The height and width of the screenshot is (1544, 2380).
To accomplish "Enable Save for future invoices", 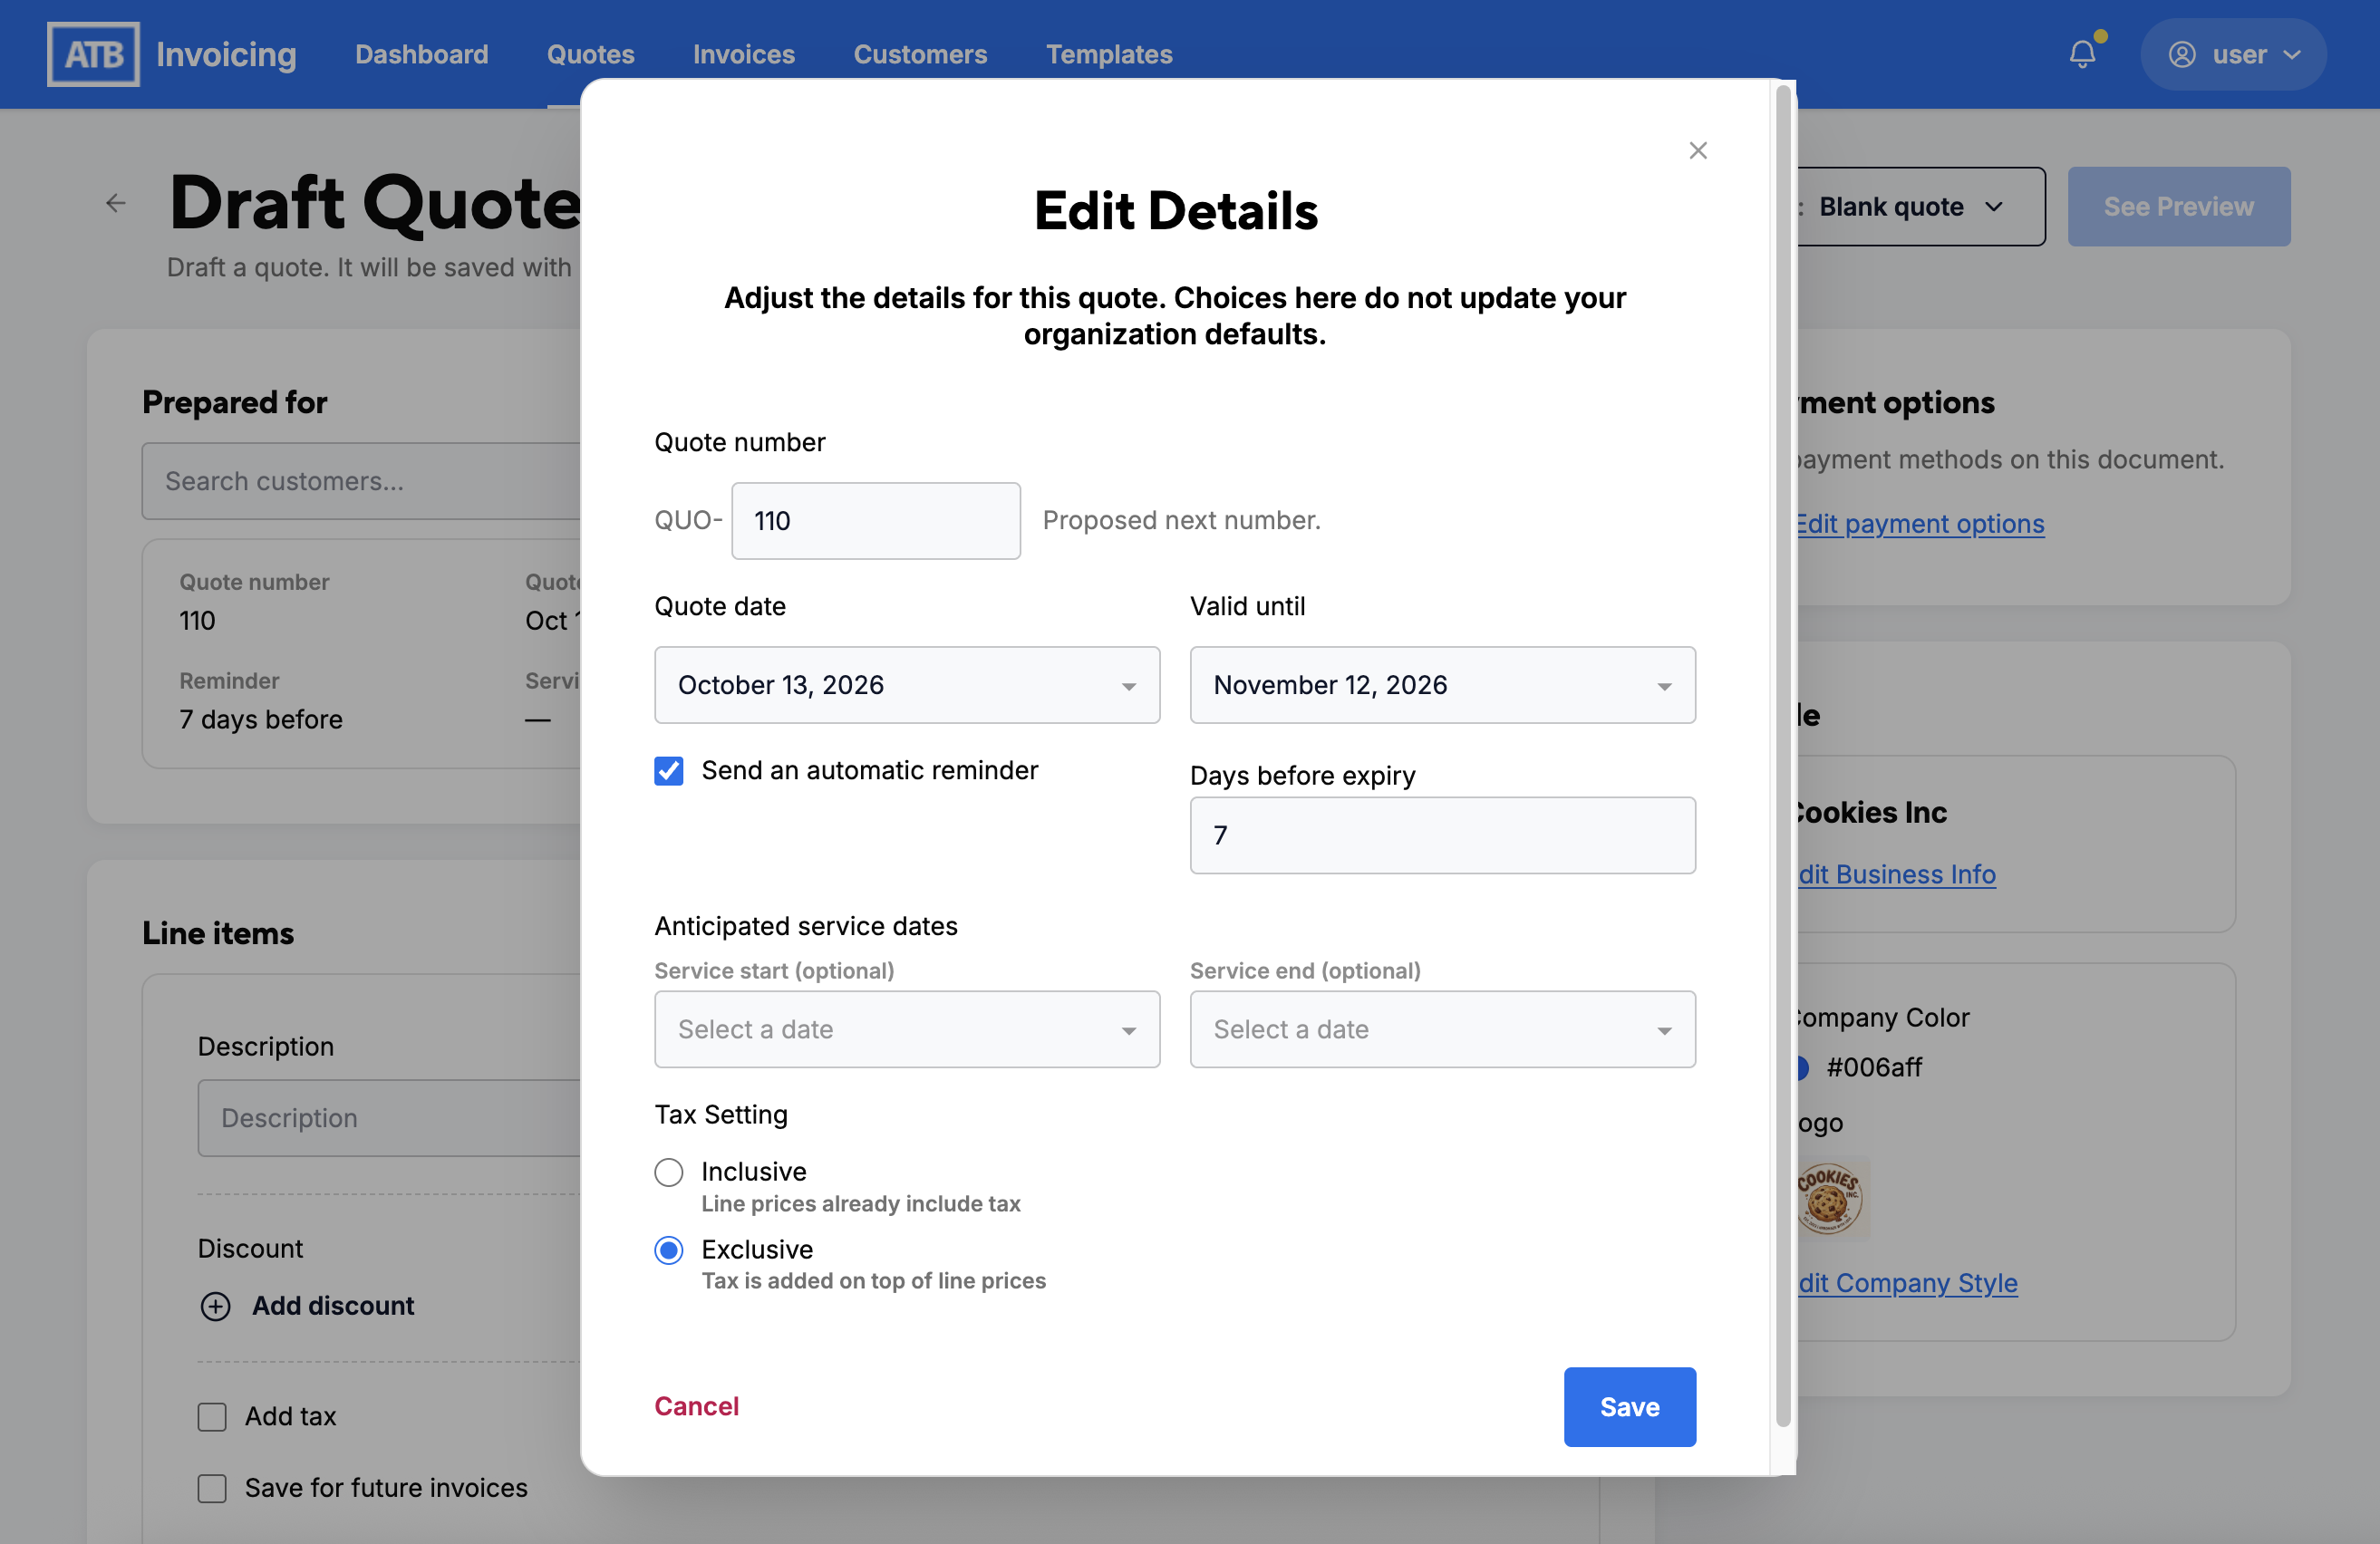I will pyautogui.click(x=212, y=1489).
